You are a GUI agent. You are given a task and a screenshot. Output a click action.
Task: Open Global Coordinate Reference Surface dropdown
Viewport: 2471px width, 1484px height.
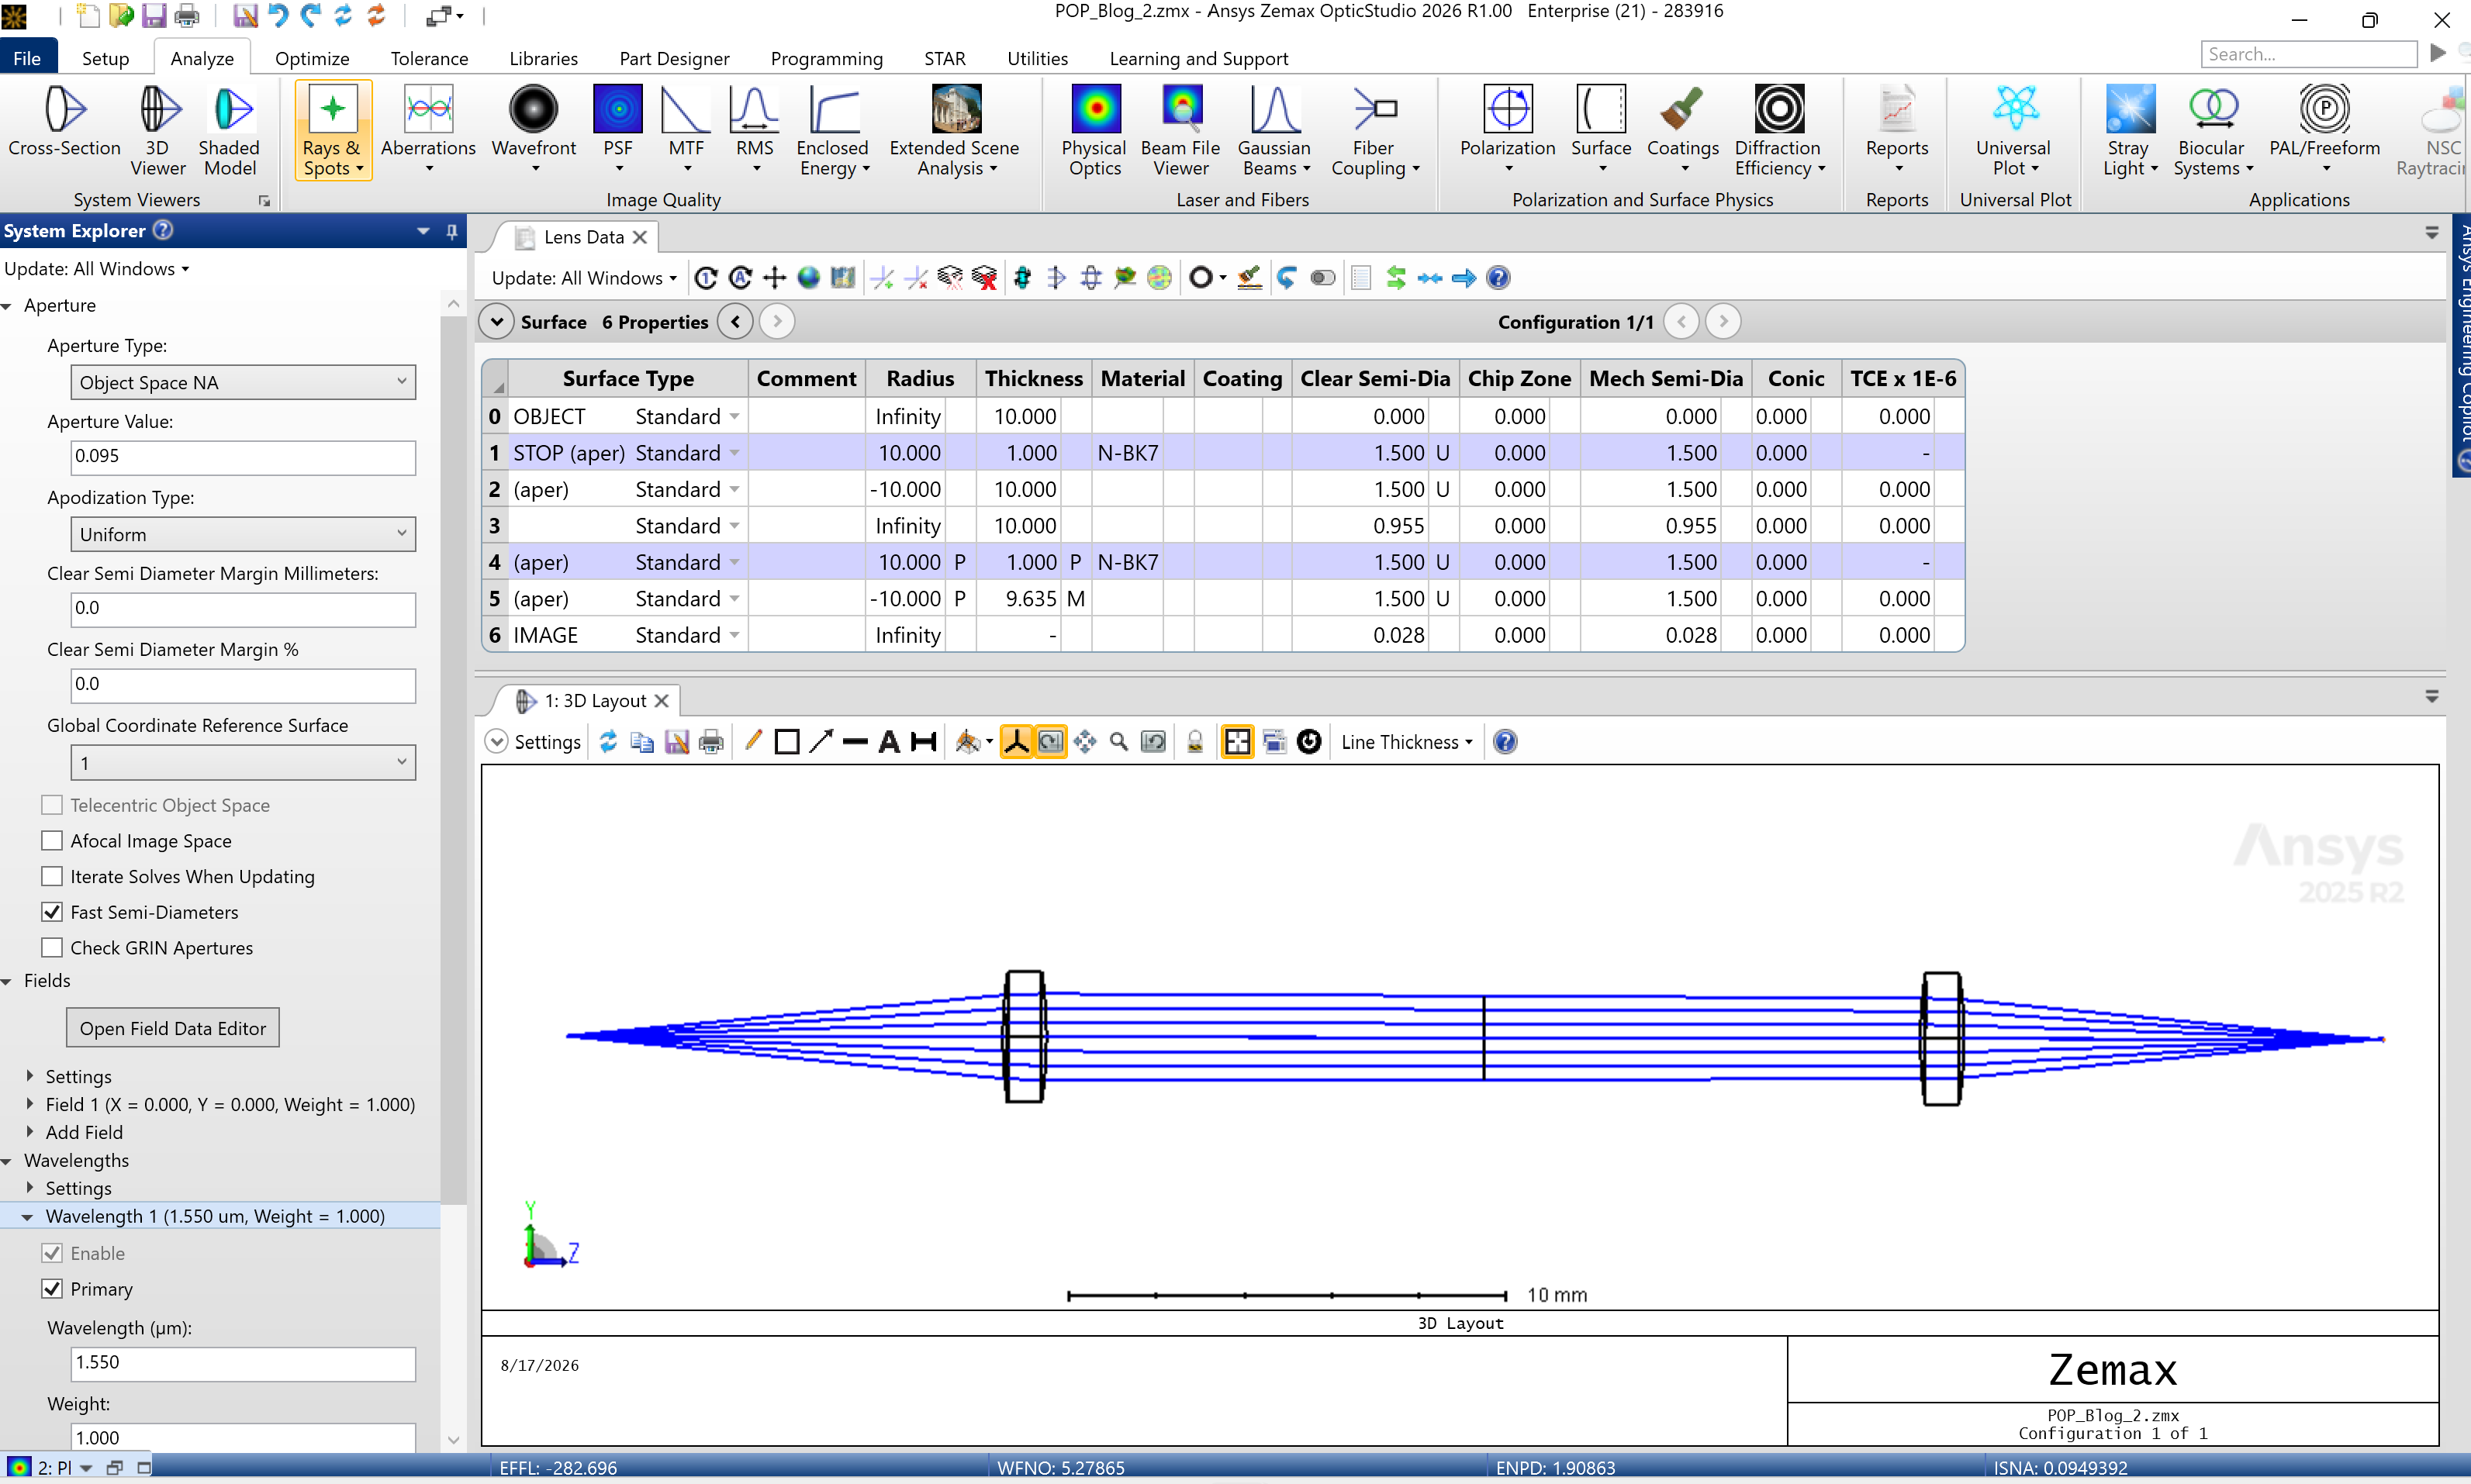click(243, 763)
